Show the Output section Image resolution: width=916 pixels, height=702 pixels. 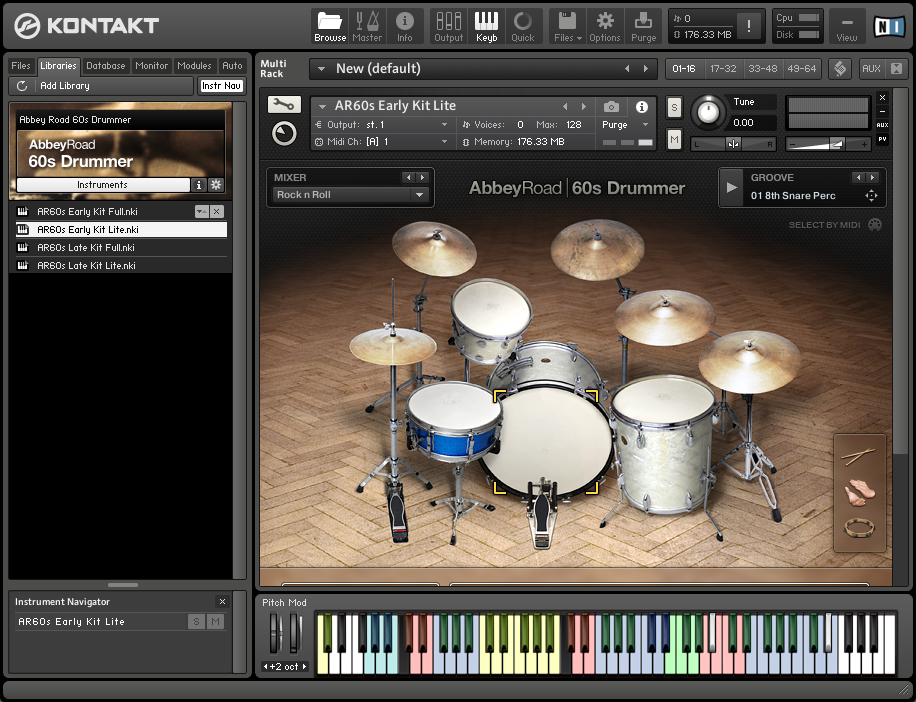[448, 26]
